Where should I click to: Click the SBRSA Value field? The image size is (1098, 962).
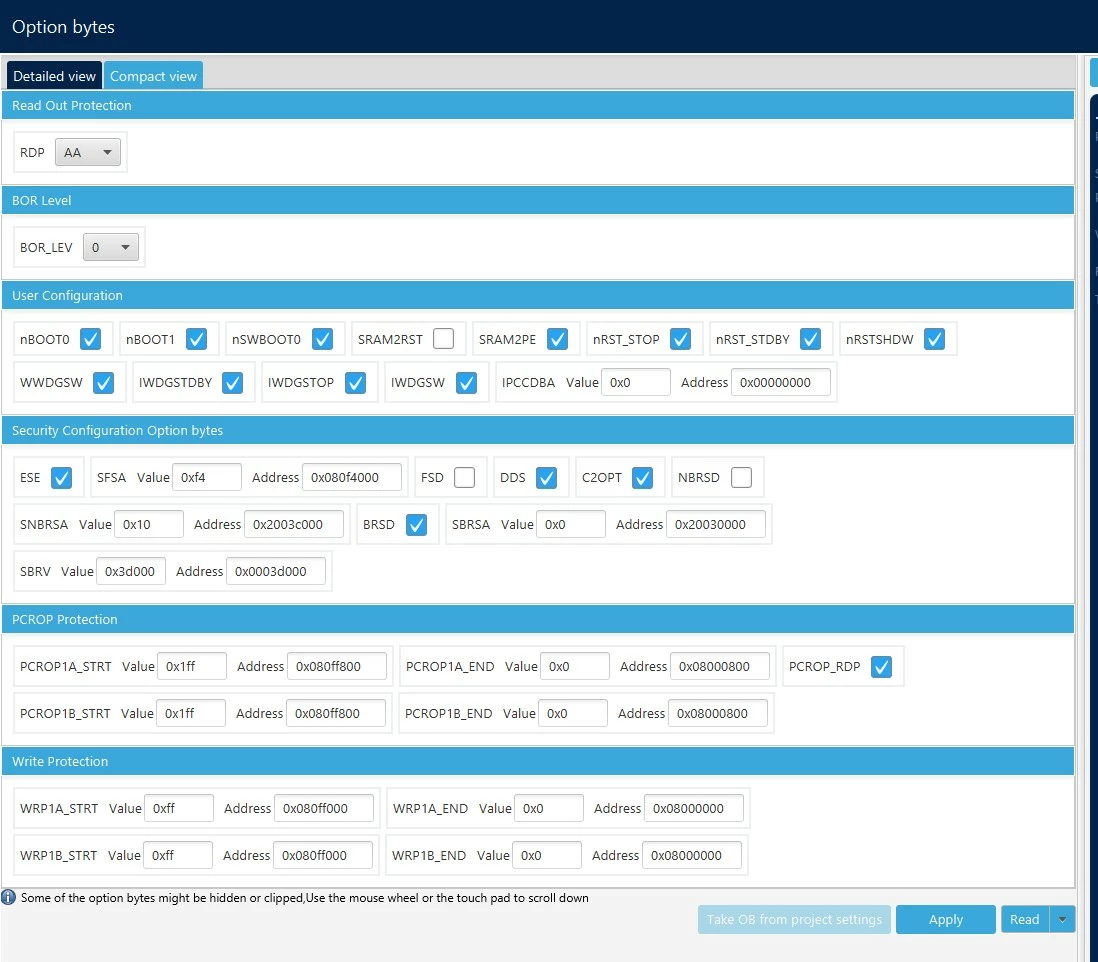571,524
